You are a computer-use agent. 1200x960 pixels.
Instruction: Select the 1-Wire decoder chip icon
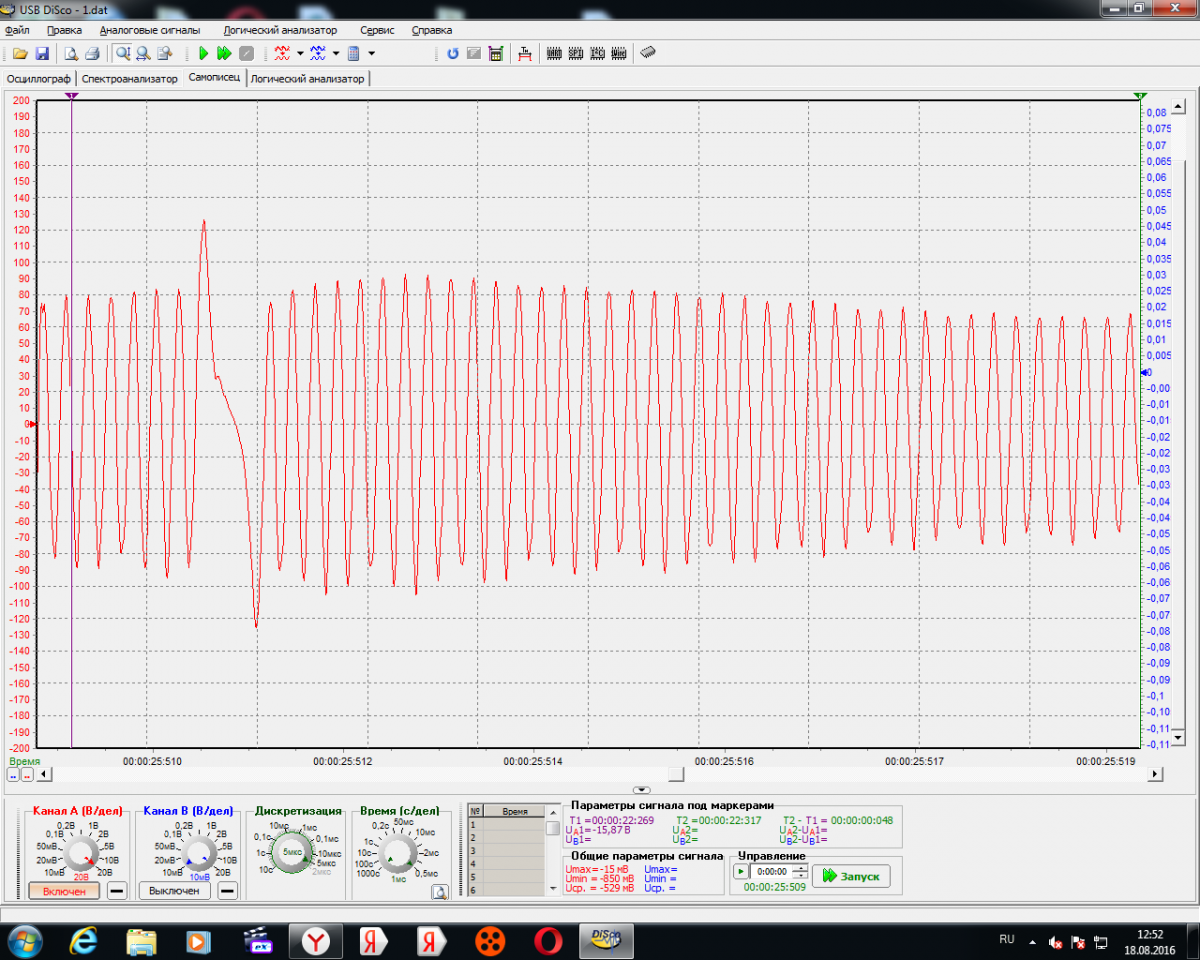pyautogui.click(x=620, y=53)
